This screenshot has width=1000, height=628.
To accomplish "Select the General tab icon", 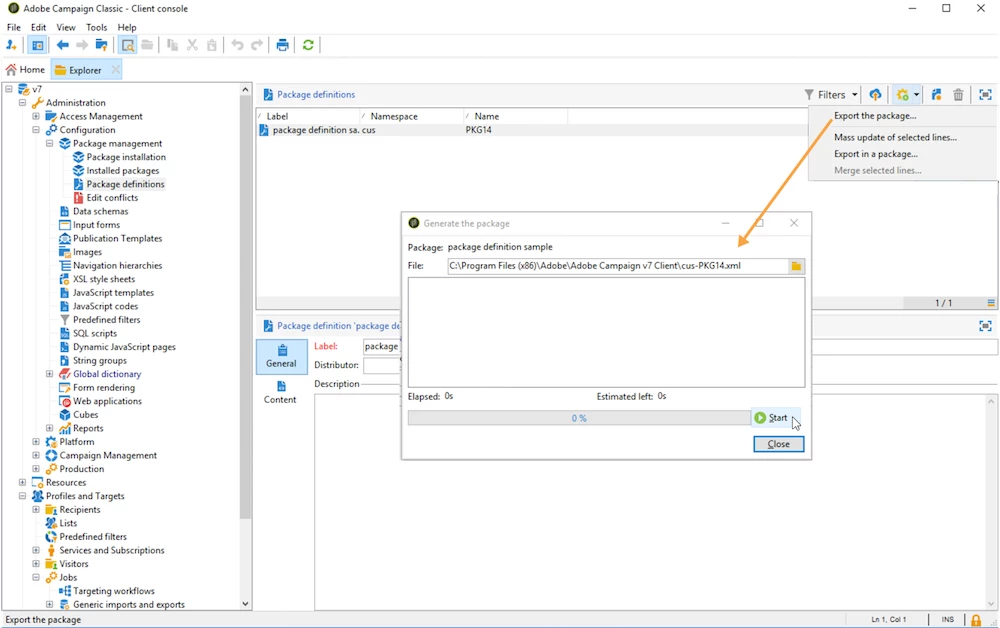I will [x=281, y=356].
